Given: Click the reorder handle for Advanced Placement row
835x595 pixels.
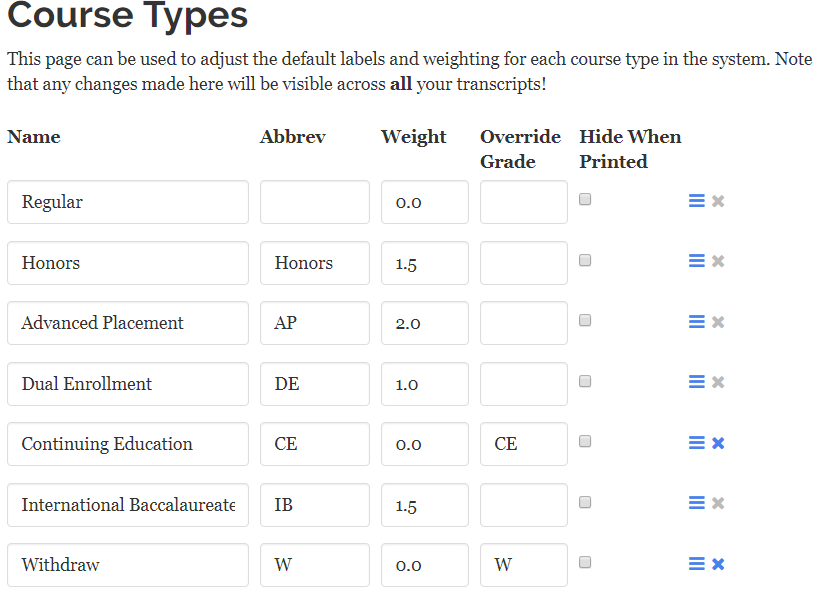Looking at the screenshot, I should (x=696, y=322).
